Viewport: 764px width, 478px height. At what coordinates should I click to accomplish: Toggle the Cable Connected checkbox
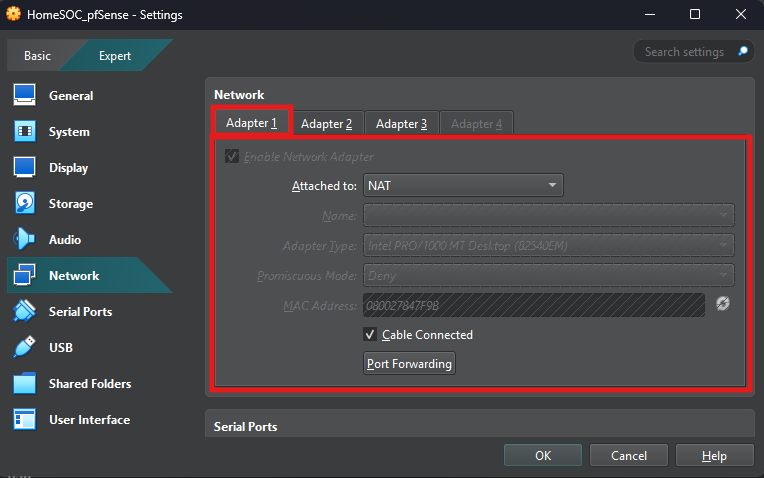[371, 335]
